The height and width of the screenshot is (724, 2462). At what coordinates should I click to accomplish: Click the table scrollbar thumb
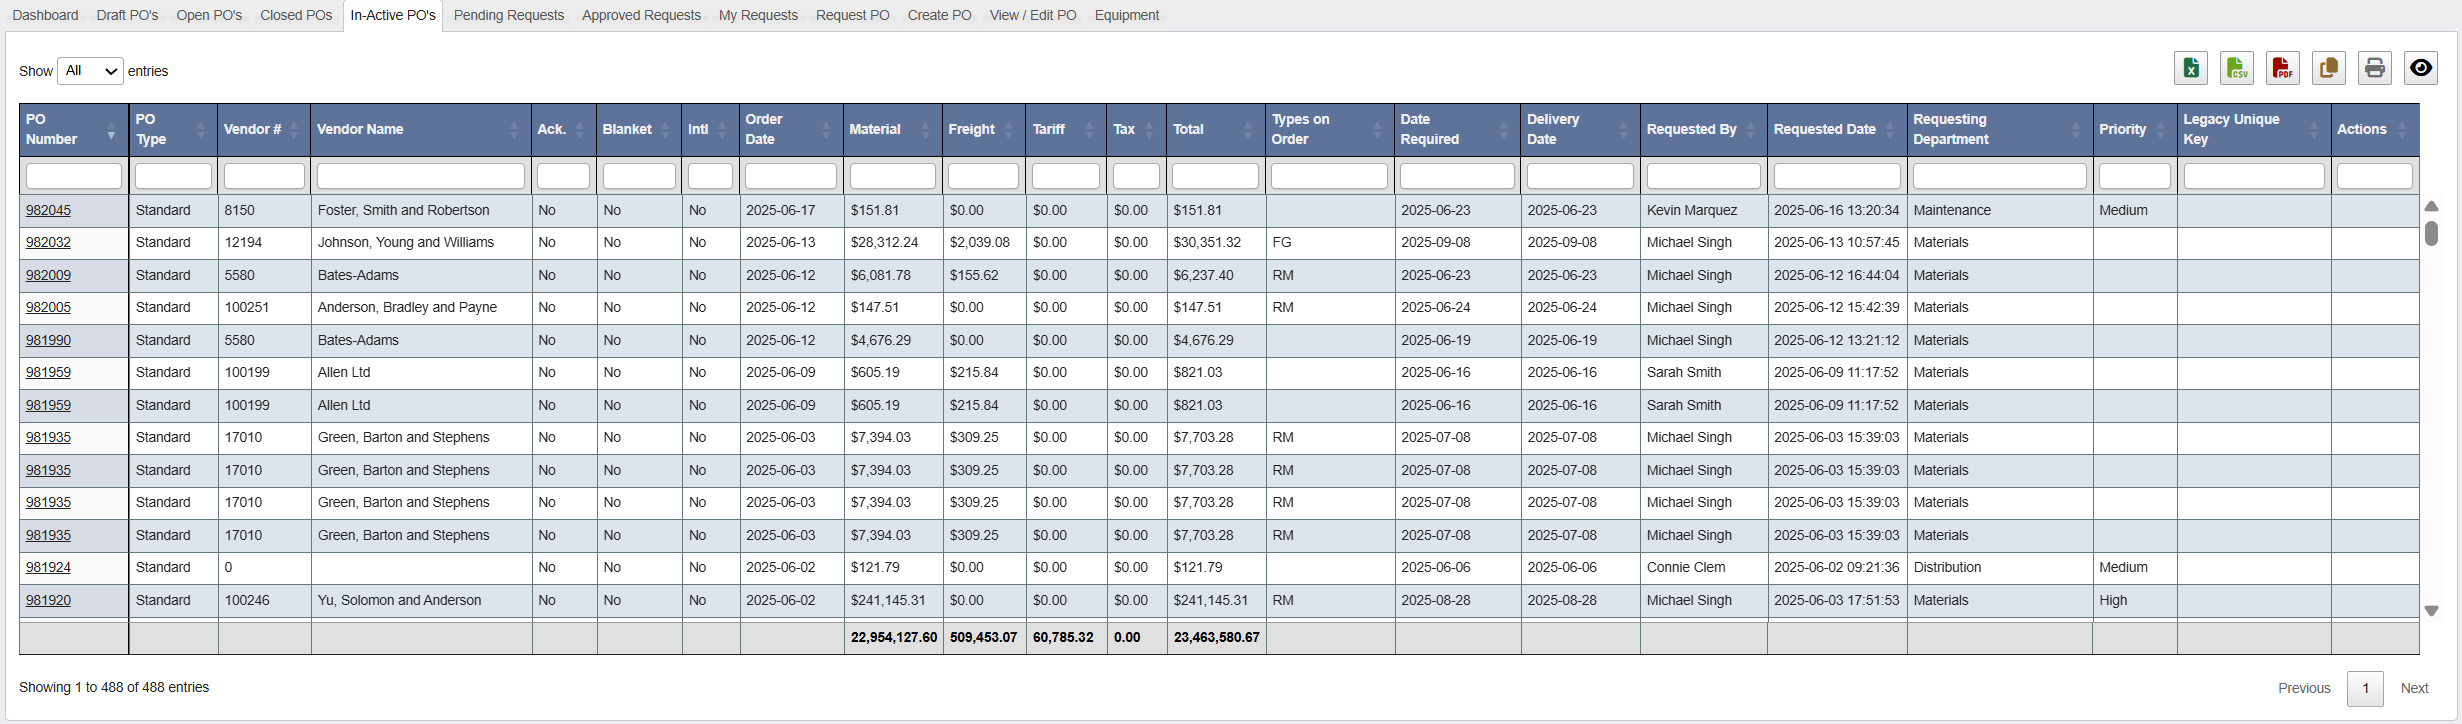tap(2431, 233)
